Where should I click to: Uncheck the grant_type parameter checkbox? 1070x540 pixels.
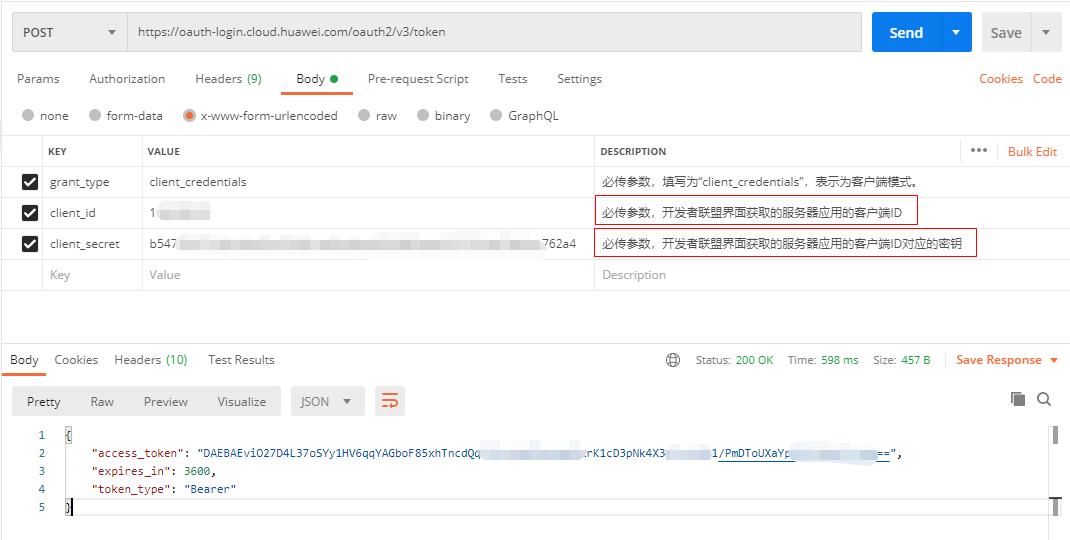[x=29, y=182]
